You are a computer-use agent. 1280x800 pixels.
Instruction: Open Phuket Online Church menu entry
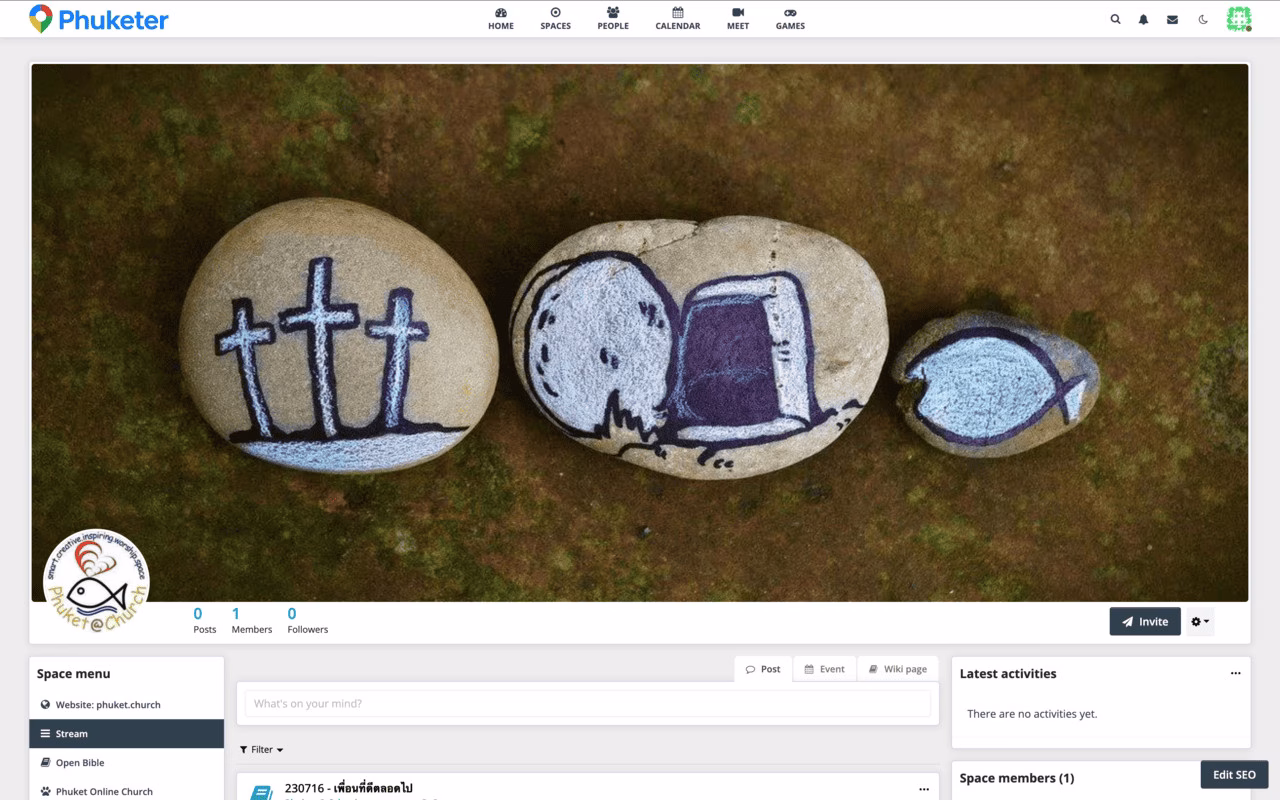pyautogui.click(x=127, y=791)
